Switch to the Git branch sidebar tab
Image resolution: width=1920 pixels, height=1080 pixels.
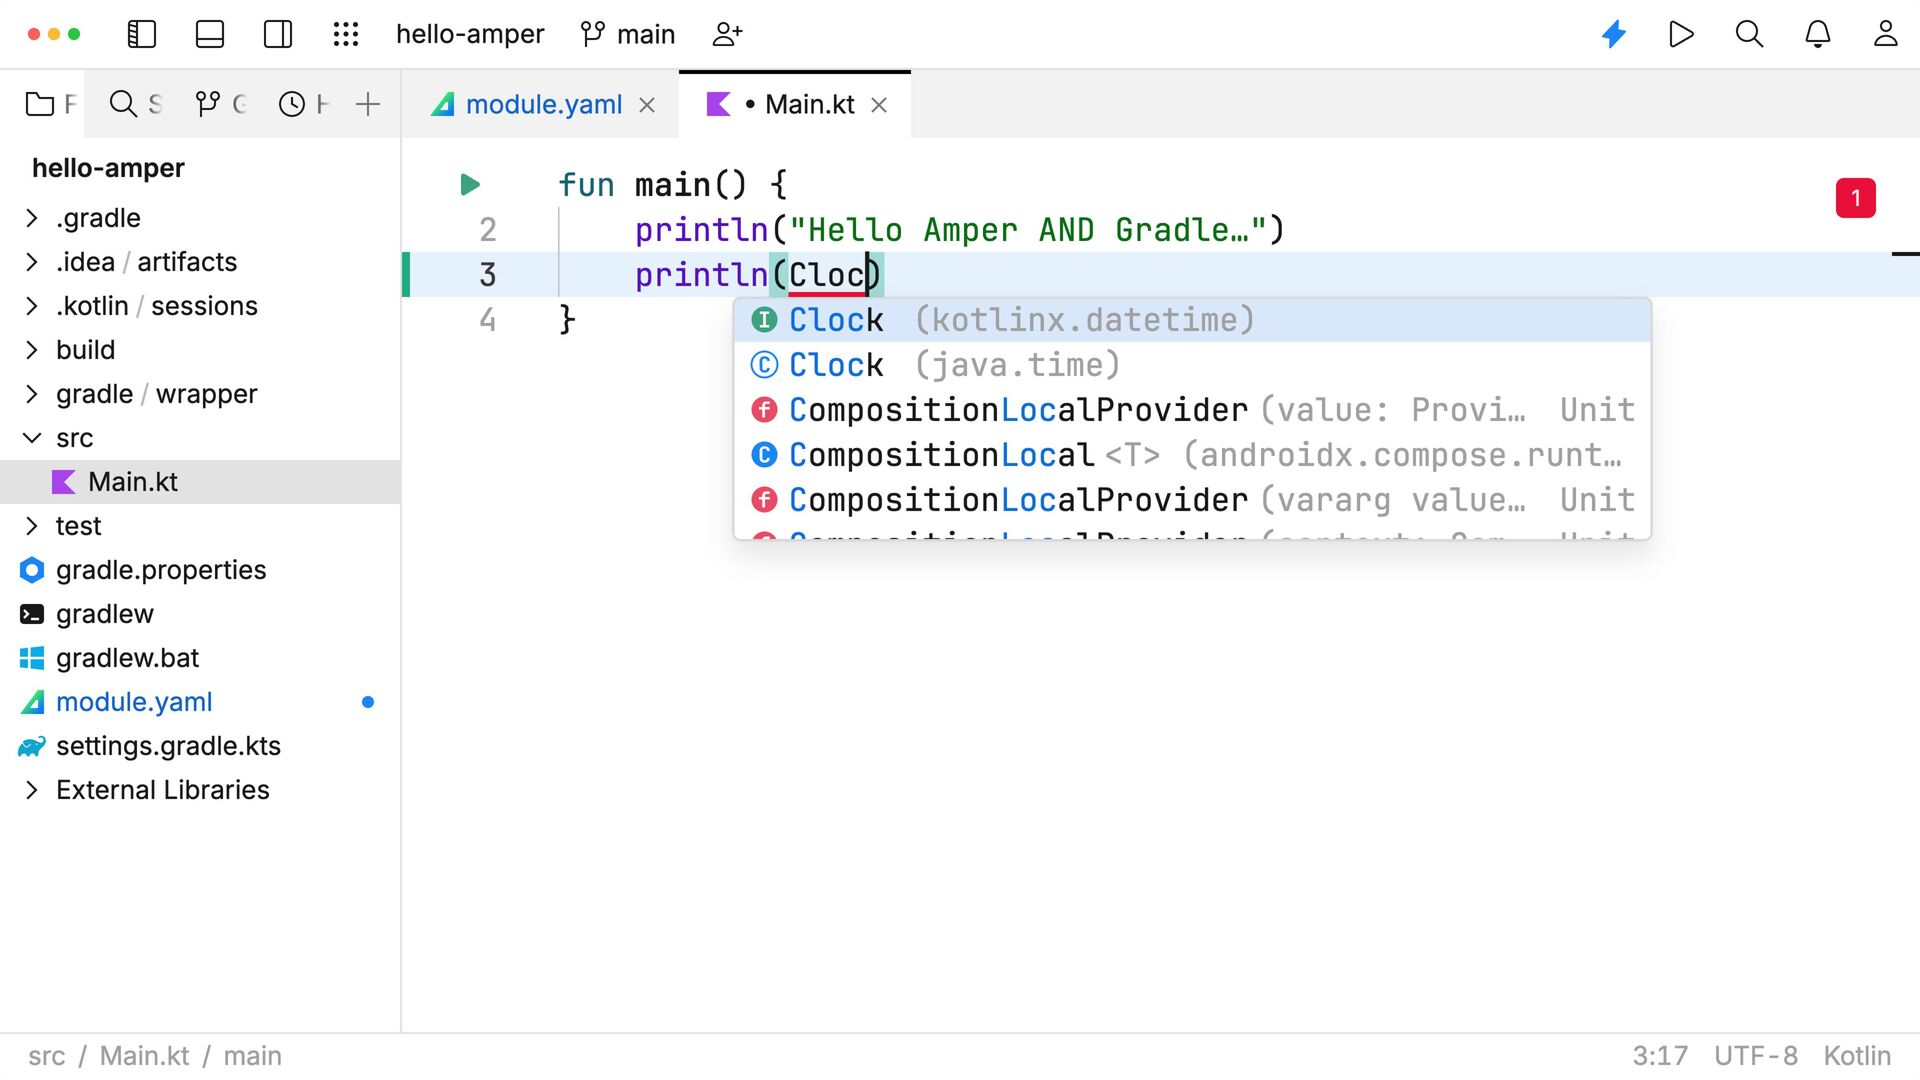tap(220, 104)
